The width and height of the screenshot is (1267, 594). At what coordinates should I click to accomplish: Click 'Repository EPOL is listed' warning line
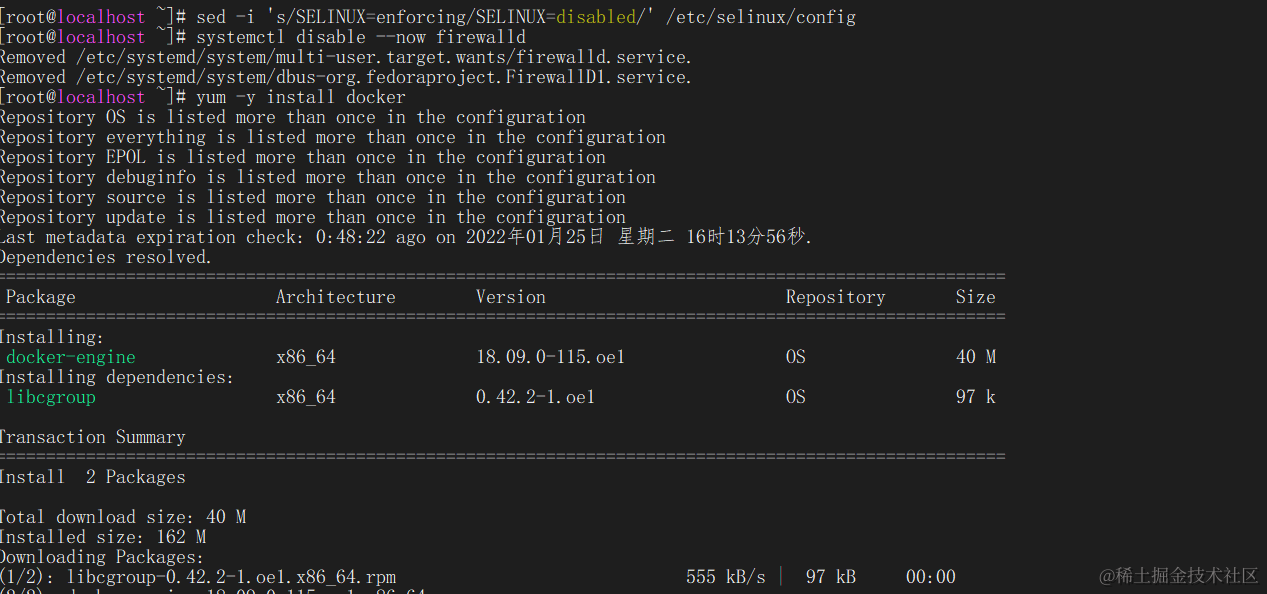point(303,157)
